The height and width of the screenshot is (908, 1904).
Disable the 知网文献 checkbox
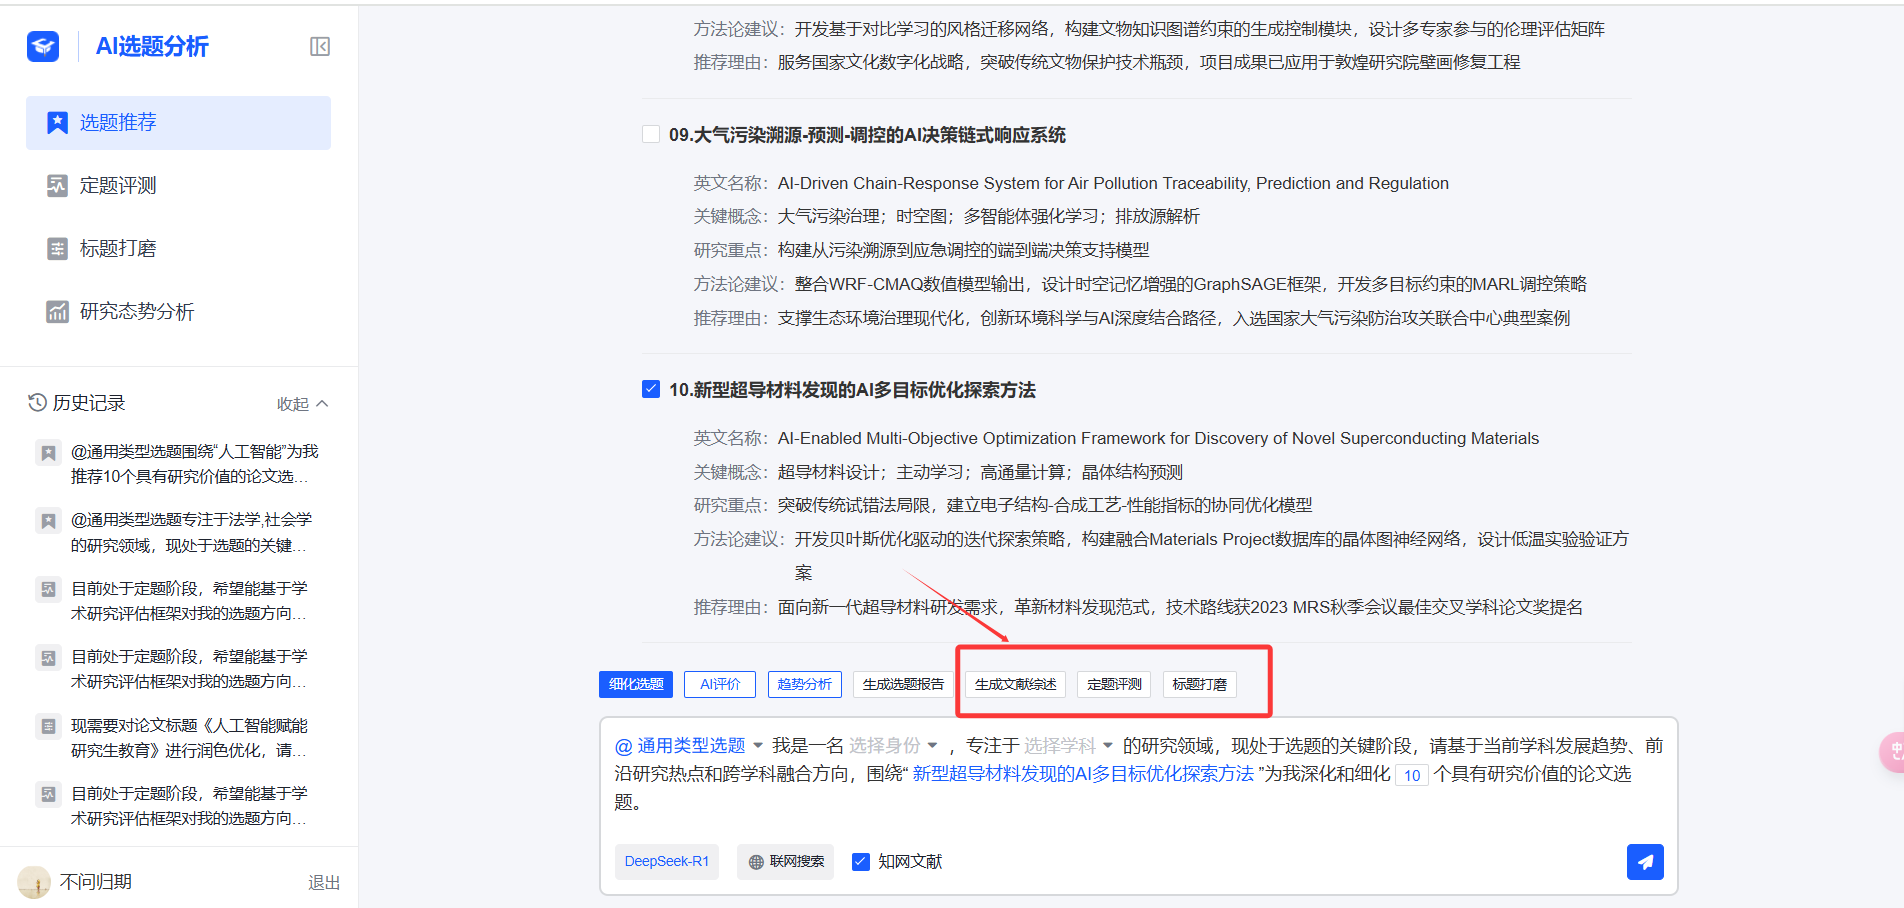pos(860,861)
